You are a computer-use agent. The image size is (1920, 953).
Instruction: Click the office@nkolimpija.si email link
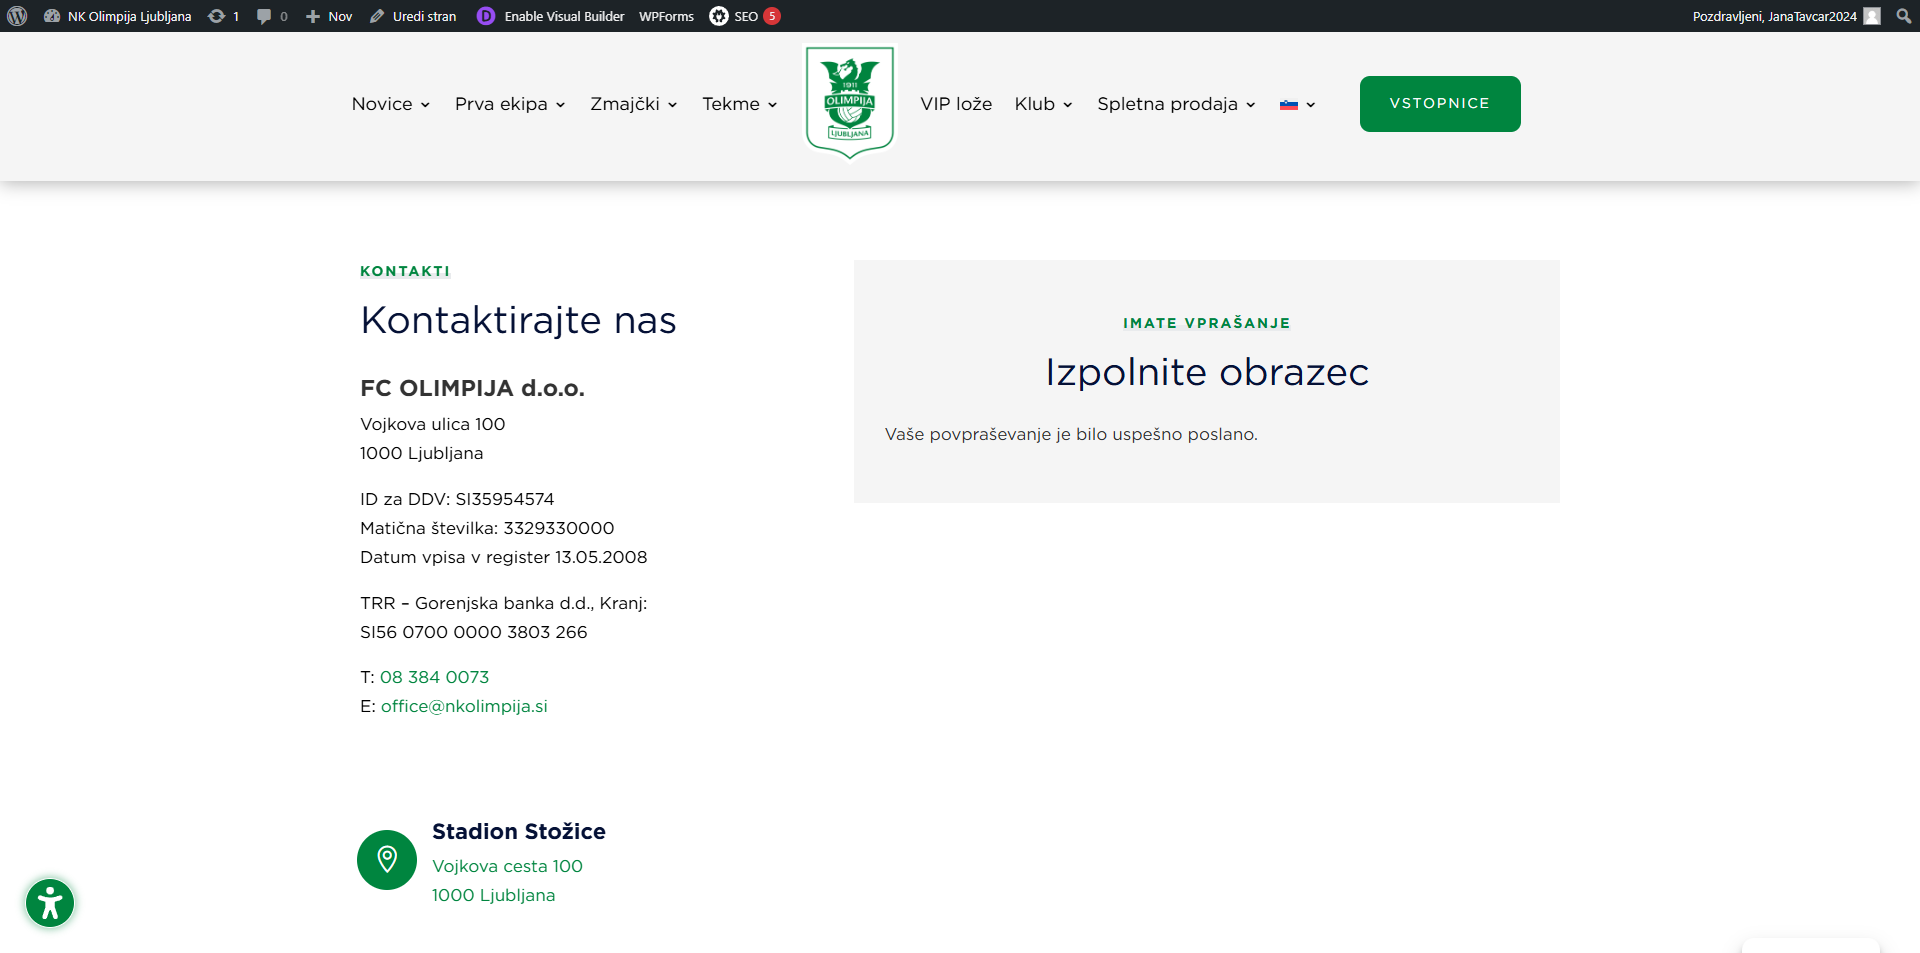pos(464,706)
